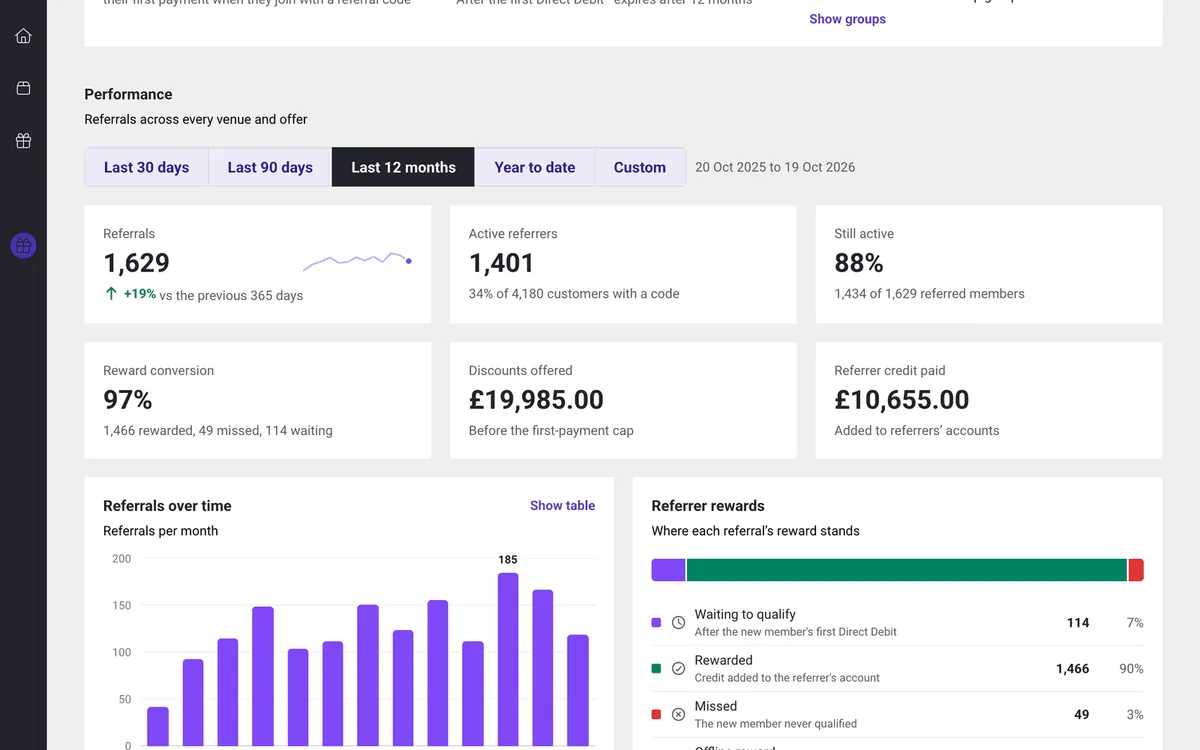1200x750 pixels.
Task: Click the Discounts offered value £19,985.00
Action: coord(536,400)
